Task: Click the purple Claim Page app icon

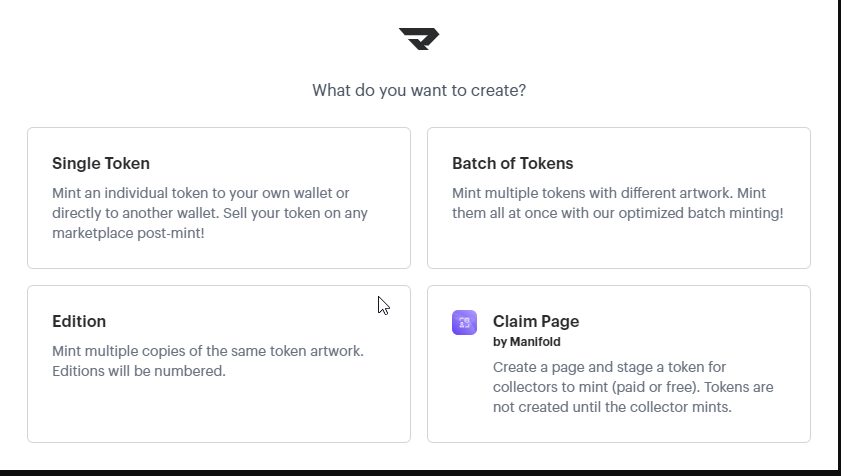Action: [x=464, y=322]
